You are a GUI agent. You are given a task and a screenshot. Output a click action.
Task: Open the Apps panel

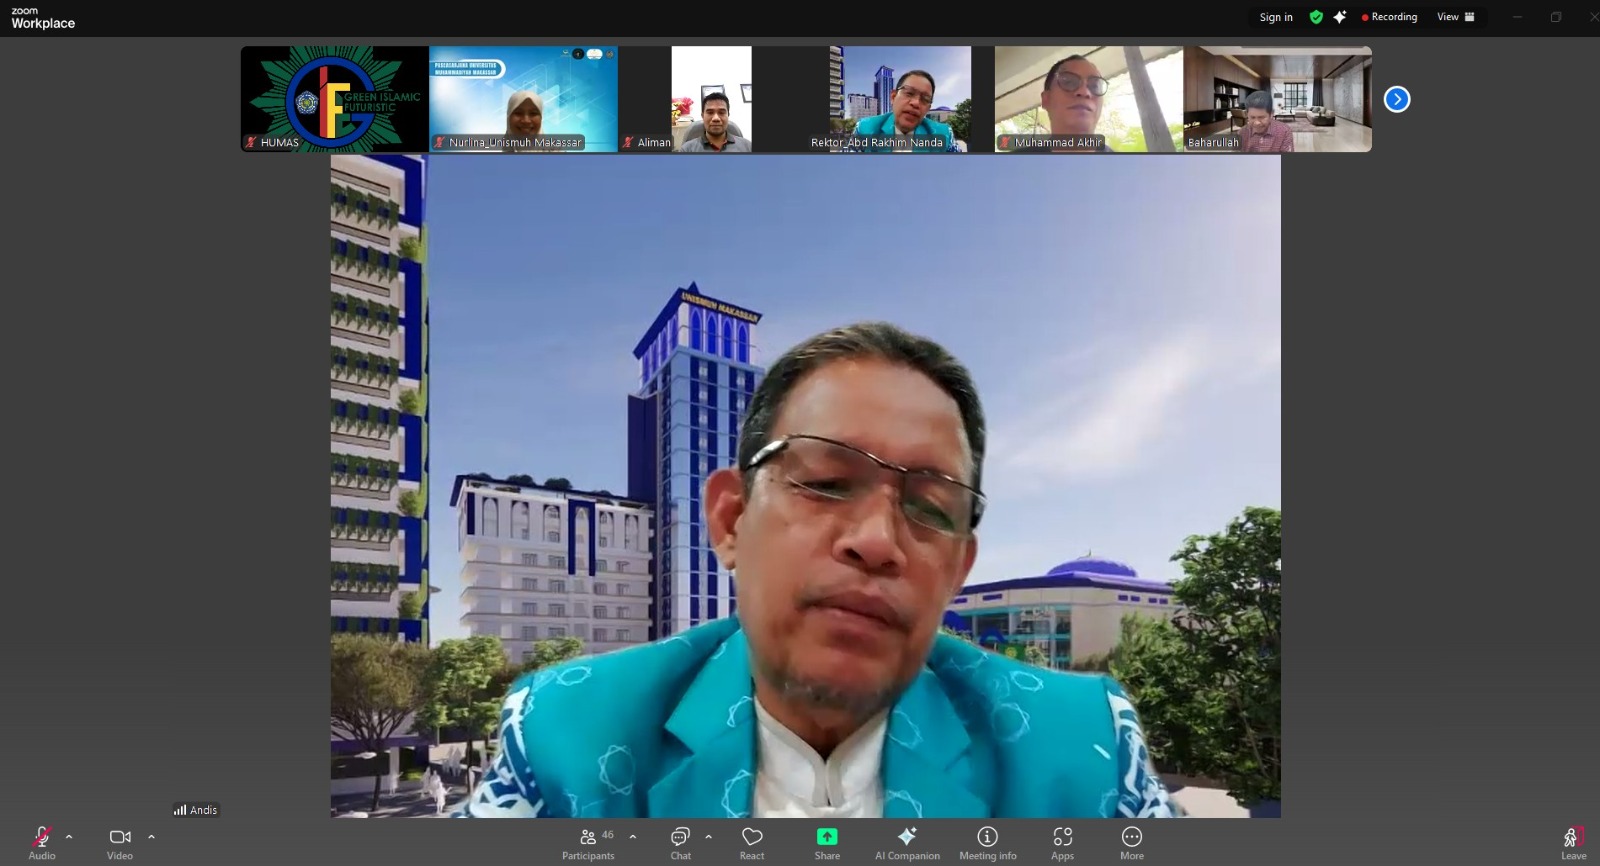pos(1062,843)
